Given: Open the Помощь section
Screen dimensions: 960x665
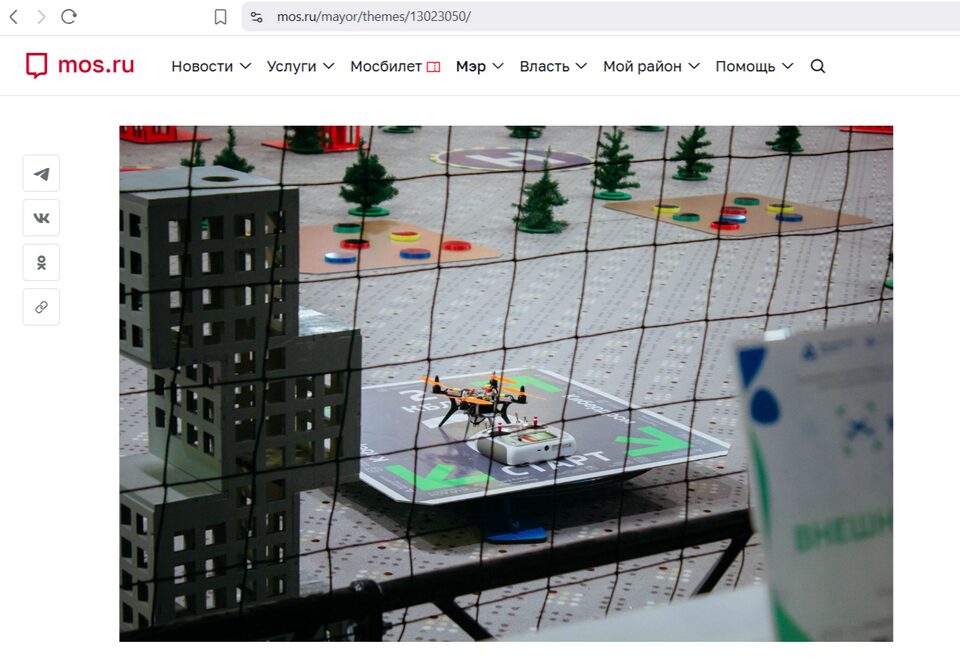Looking at the screenshot, I should pos(753,67).
